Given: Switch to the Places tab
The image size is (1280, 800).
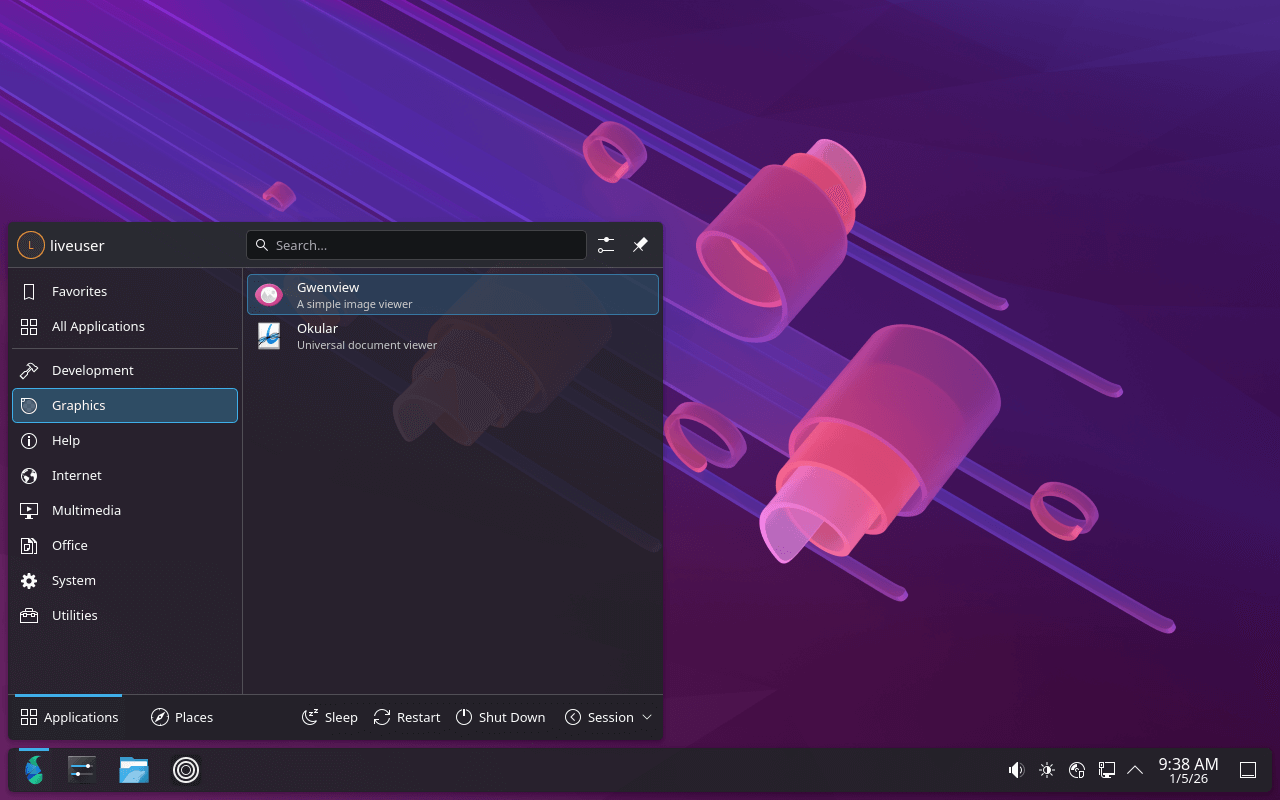Looking at the screenshot, I should [x=182, y=717].
